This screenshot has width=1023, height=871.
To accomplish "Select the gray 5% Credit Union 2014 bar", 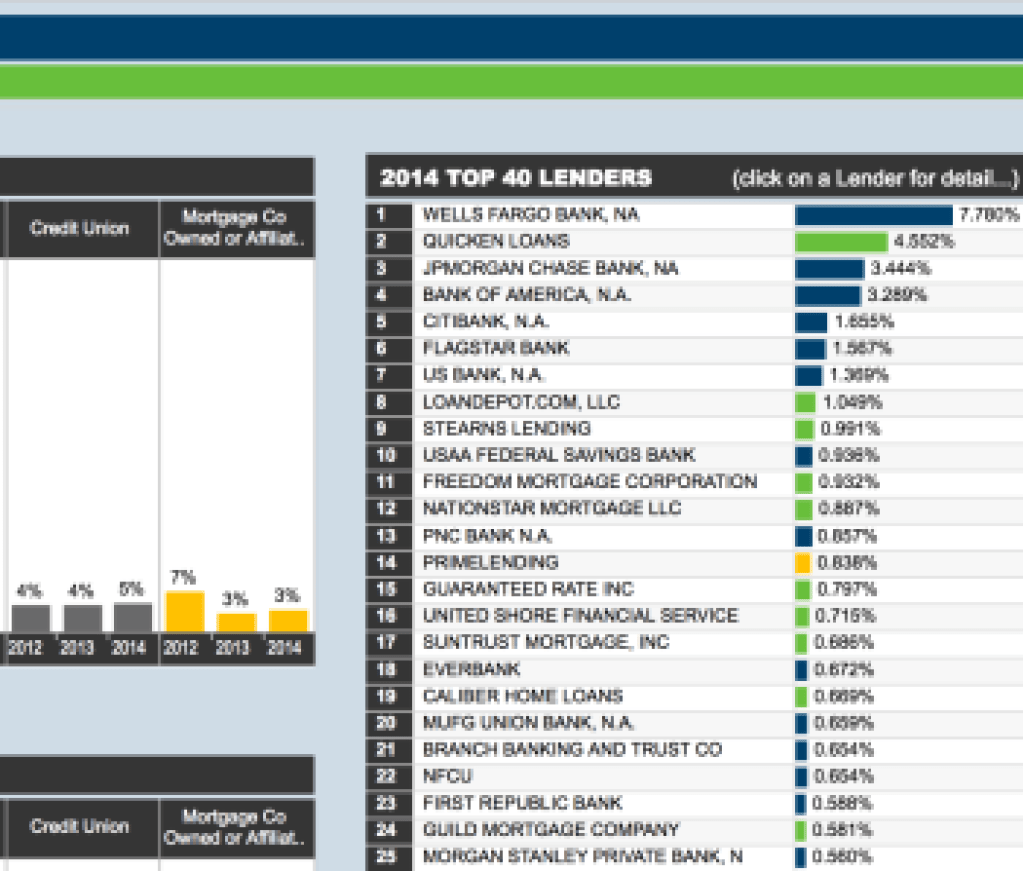I will [132, 617].
